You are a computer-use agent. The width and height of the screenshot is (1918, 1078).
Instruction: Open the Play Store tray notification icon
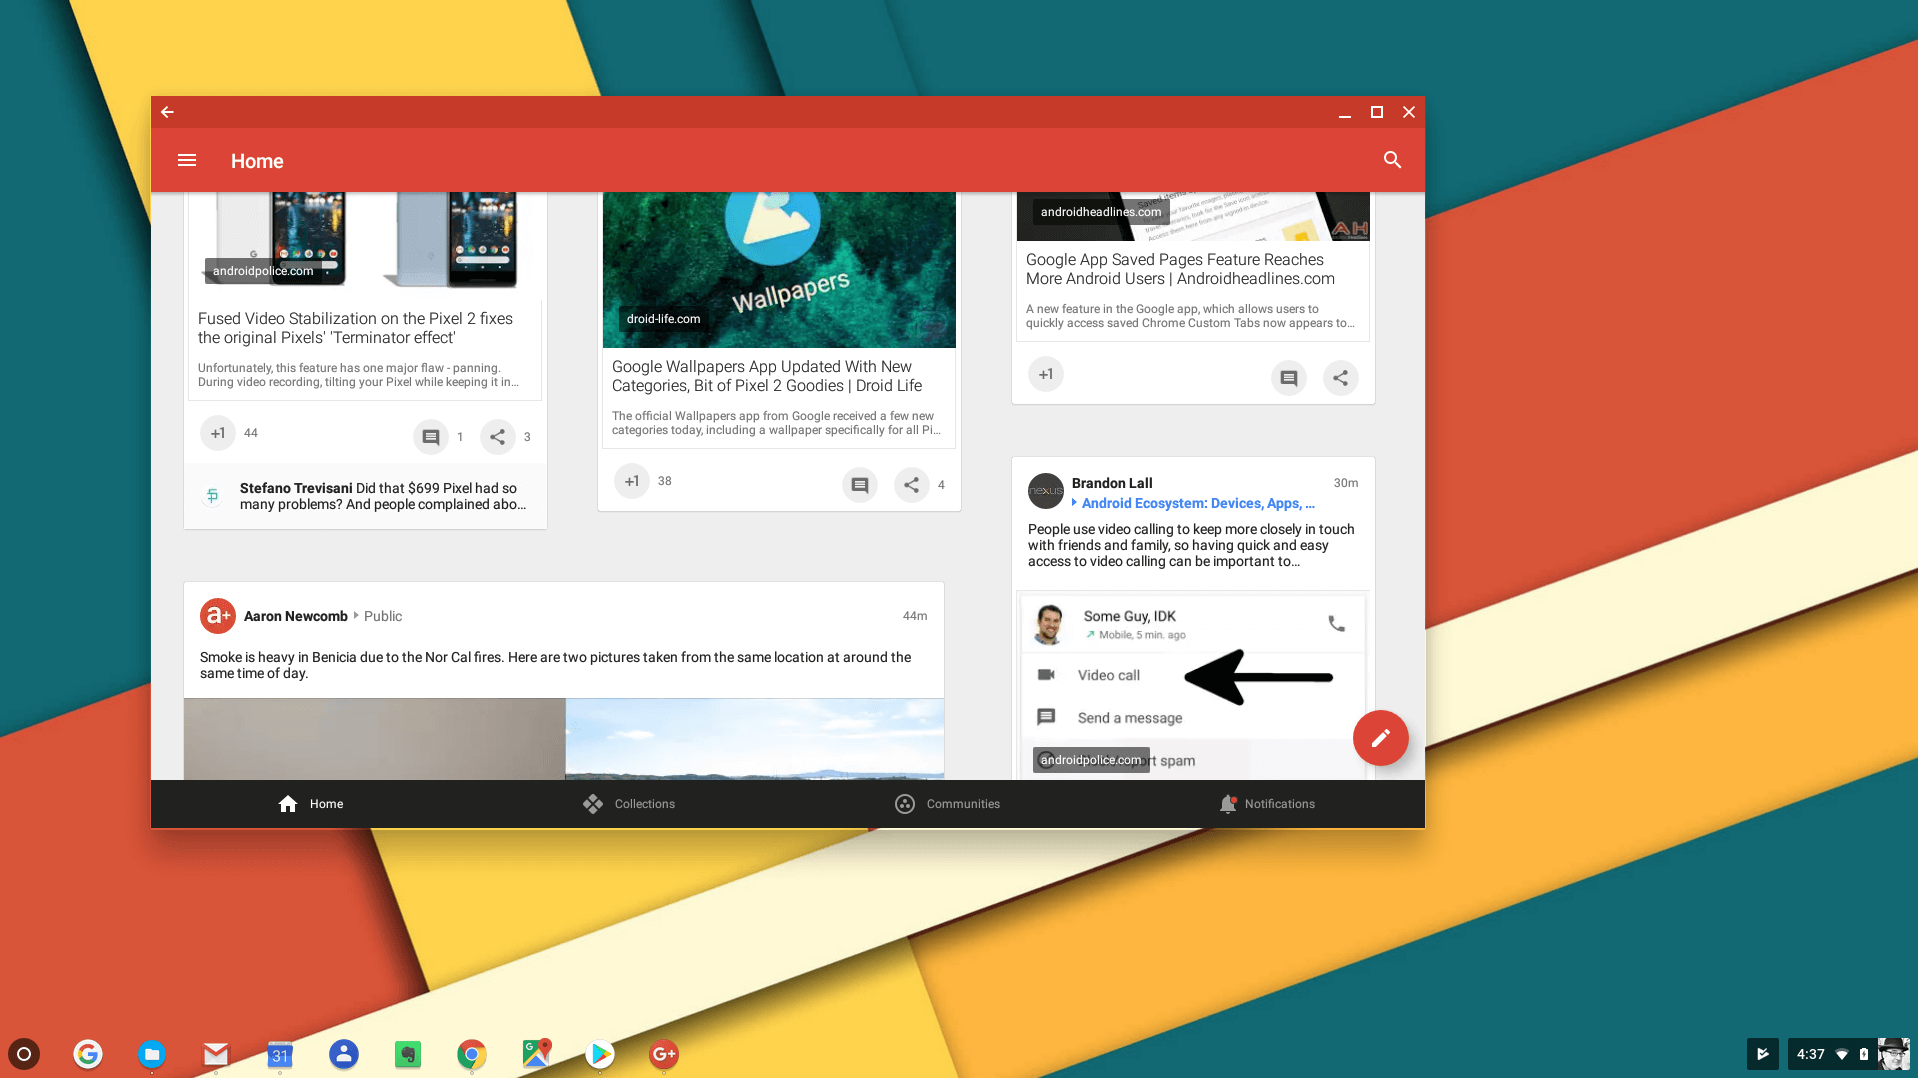coord(1763,1054)
